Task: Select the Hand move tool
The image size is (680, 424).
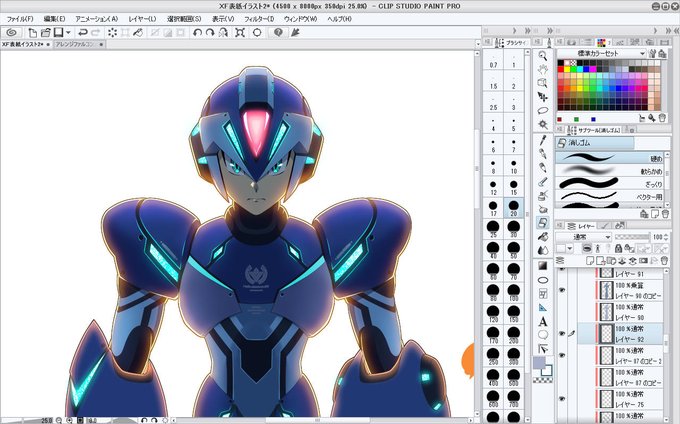Action: coord(543,69)
